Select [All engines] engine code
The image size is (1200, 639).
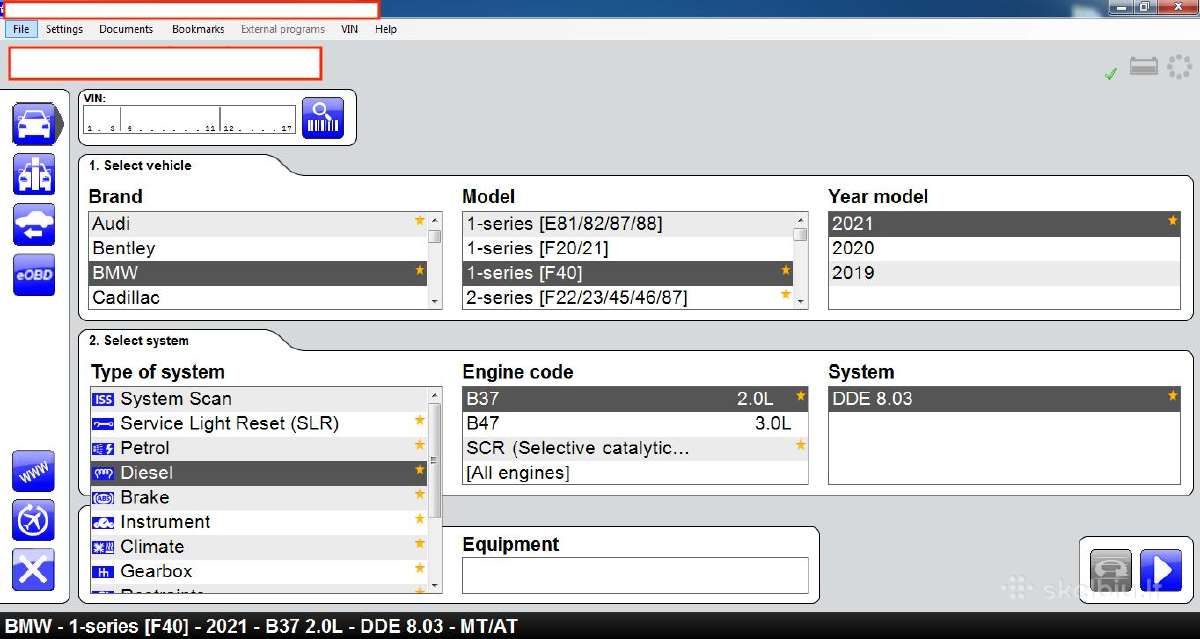click(x=635, y=473)
